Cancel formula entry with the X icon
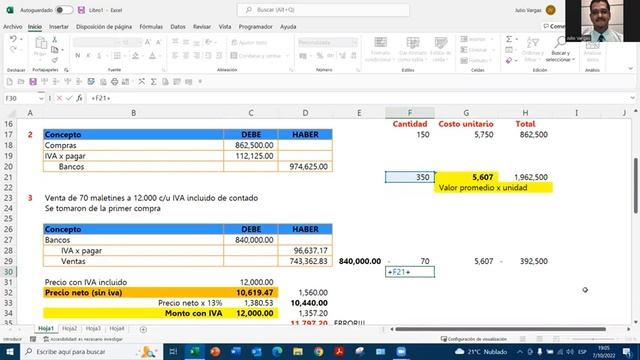Viewport: 640px width, 360px height. (x=59, y=98)
